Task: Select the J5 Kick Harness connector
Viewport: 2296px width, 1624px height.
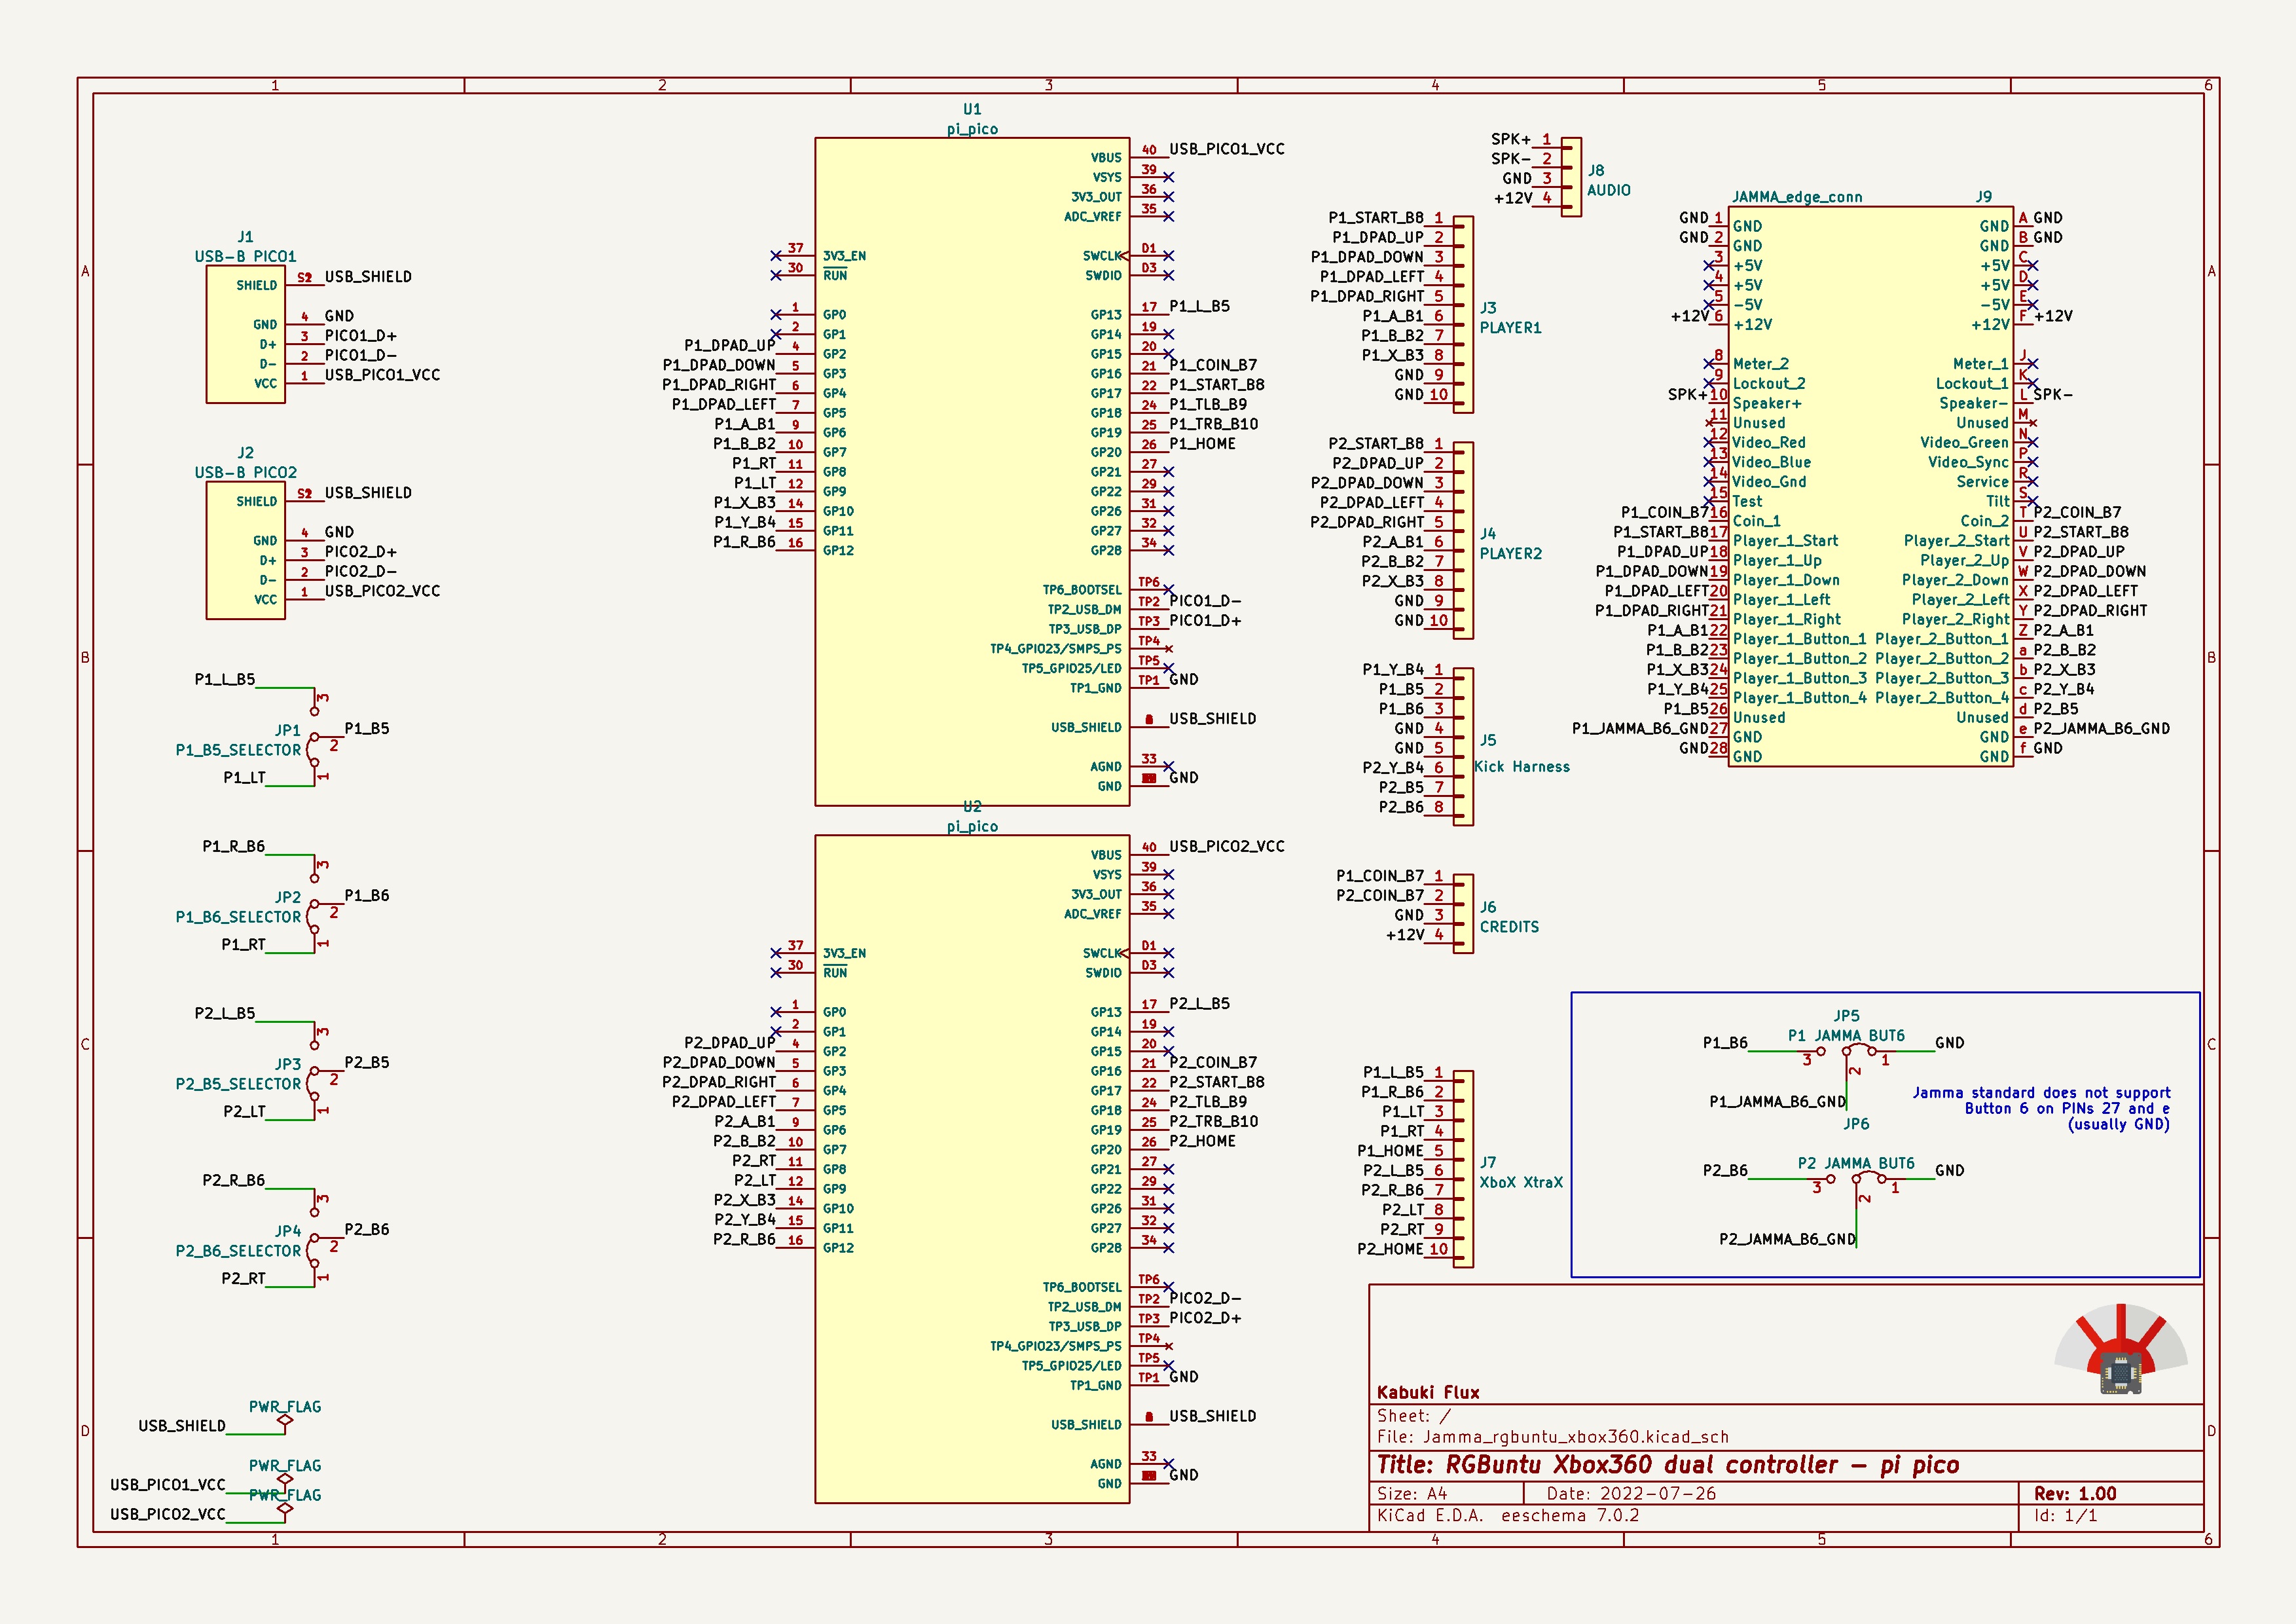Action: pos(1463,746)
